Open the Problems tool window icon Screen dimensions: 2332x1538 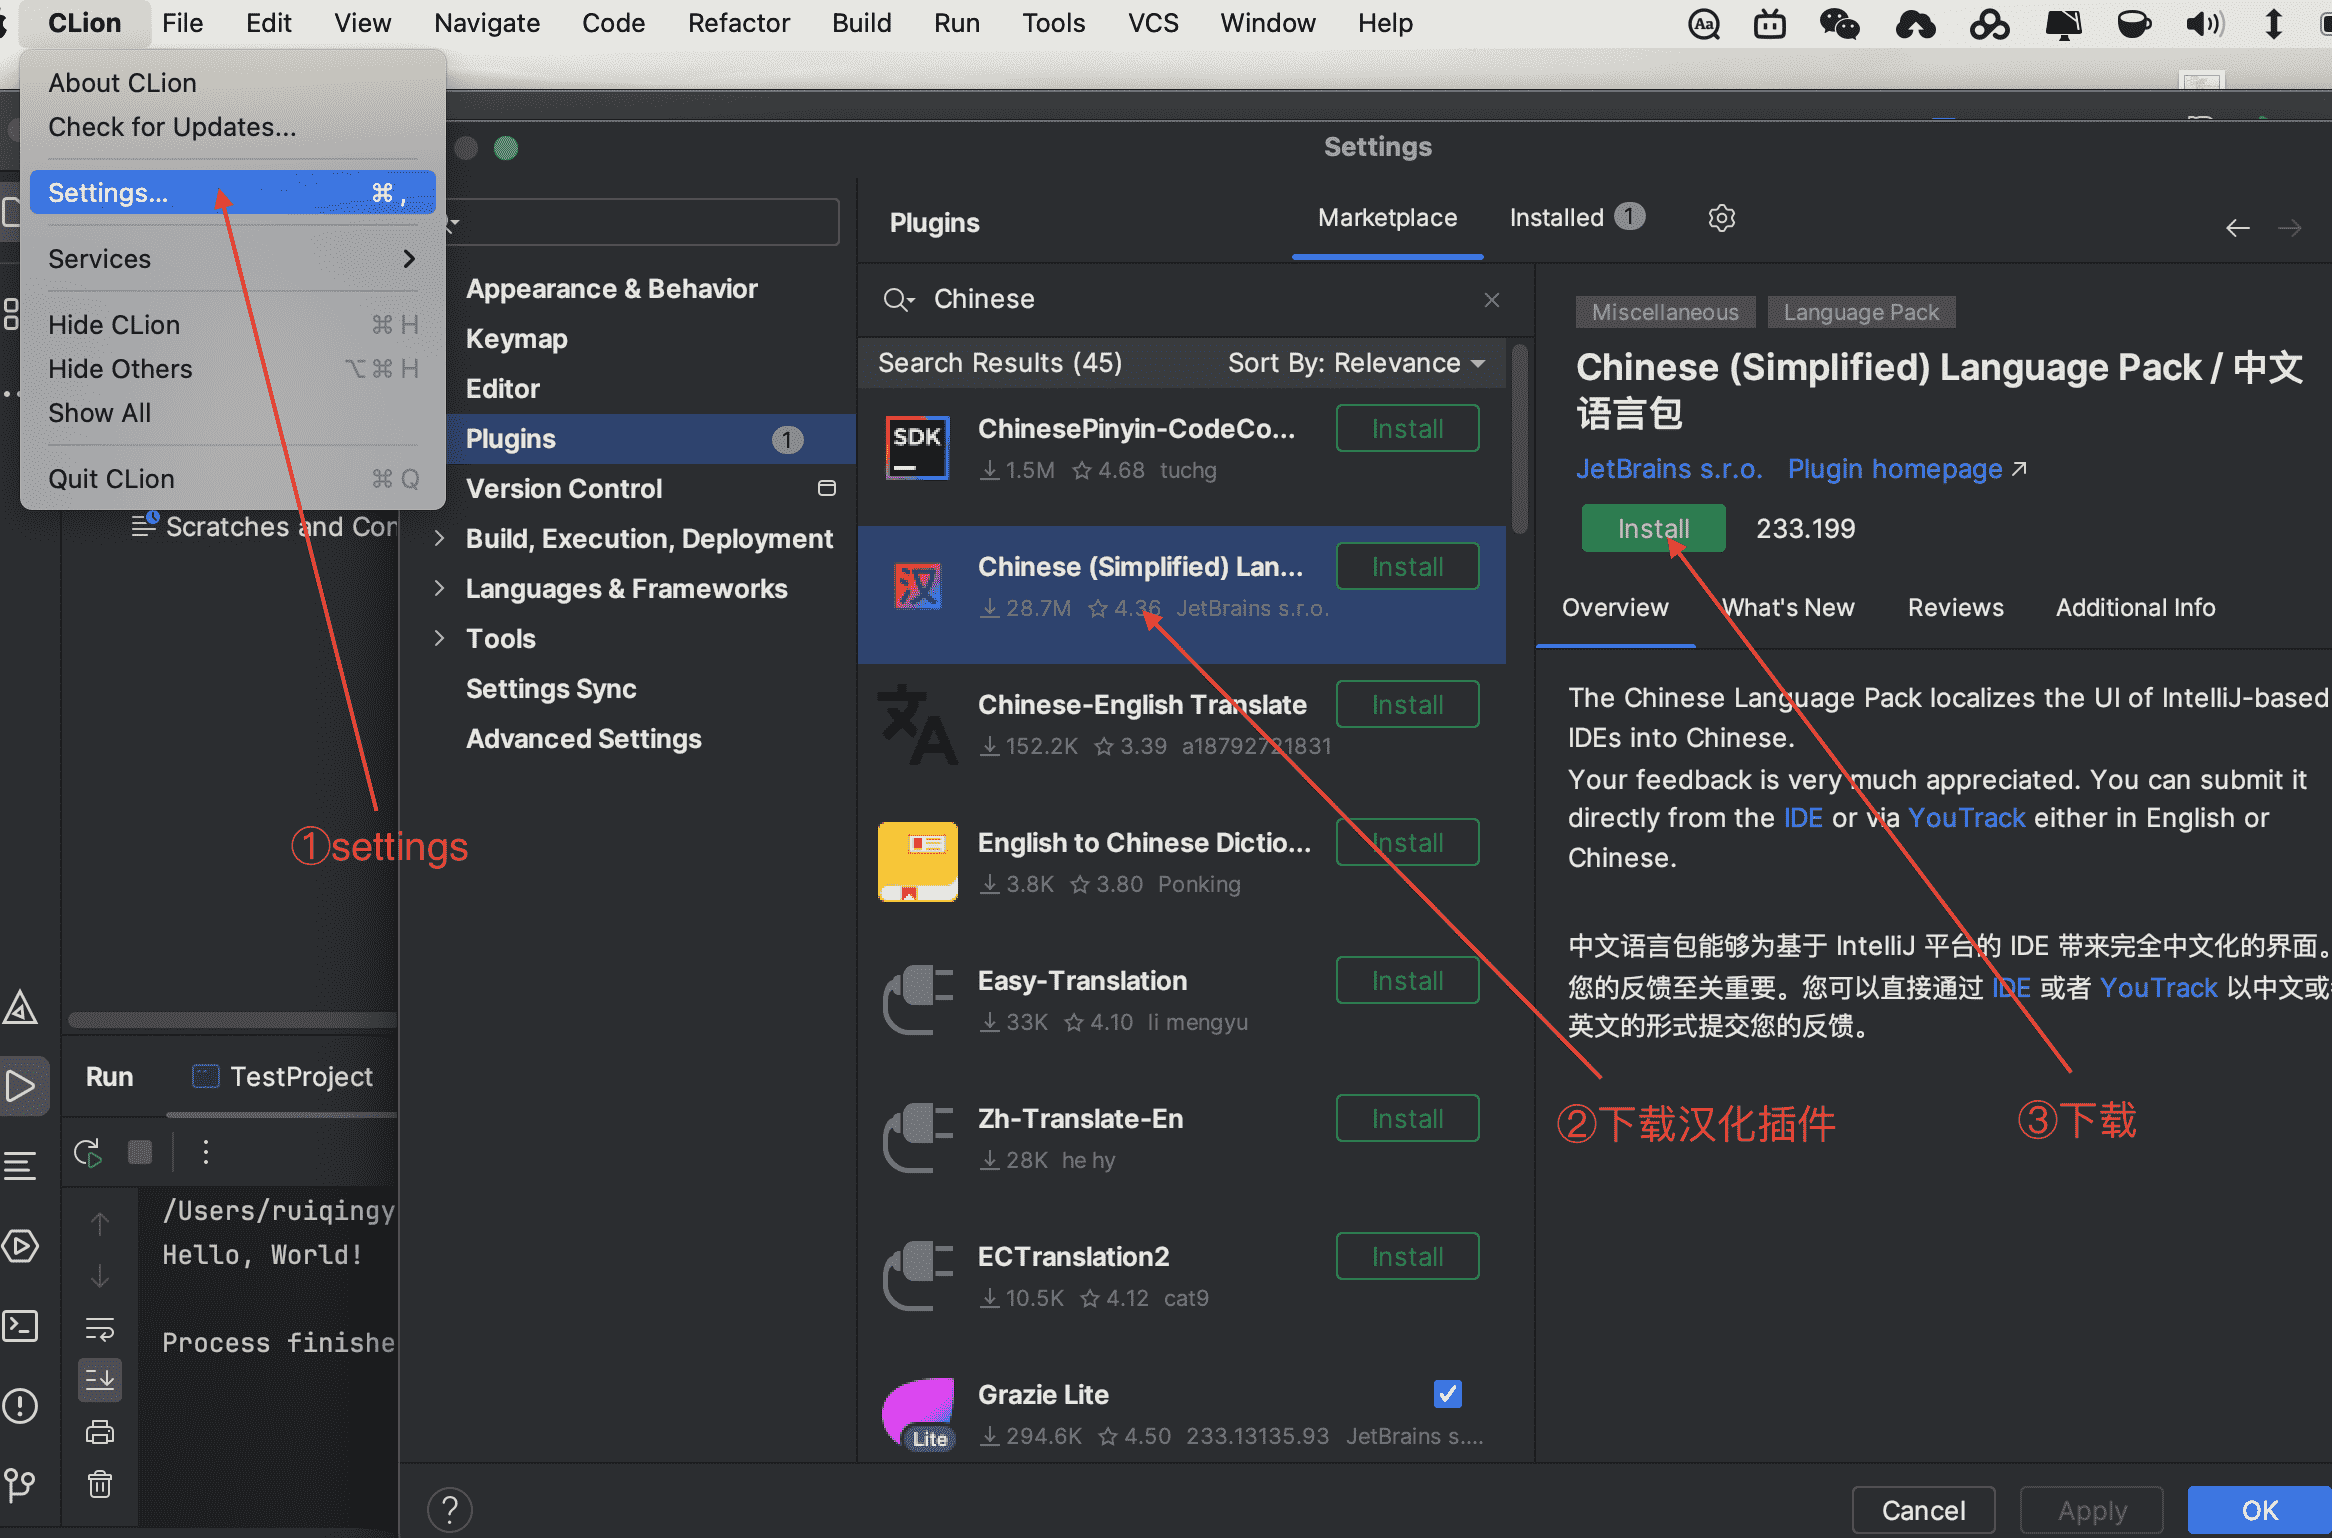19,1406
